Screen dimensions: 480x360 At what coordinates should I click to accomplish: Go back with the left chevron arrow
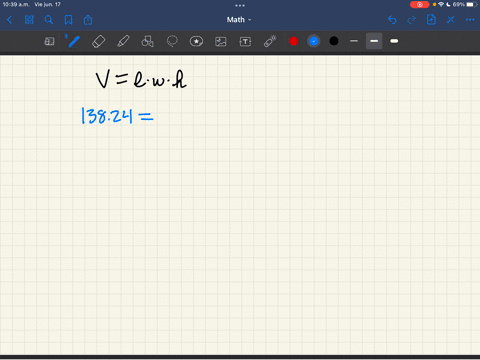(x=9, y=20)
